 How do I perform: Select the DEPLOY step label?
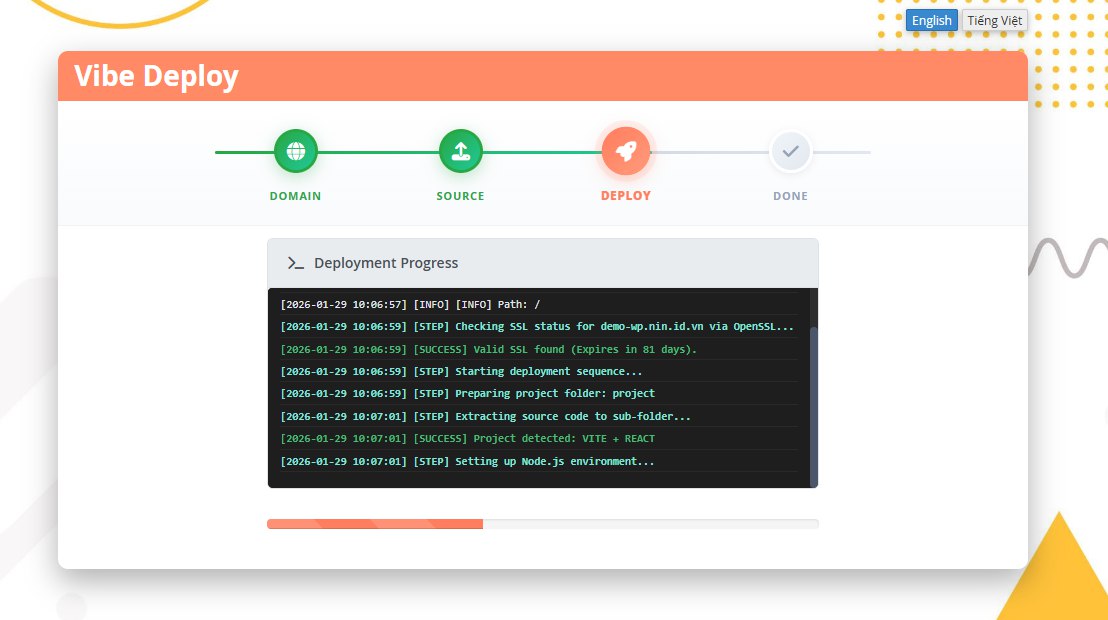(x=626, y=196)
